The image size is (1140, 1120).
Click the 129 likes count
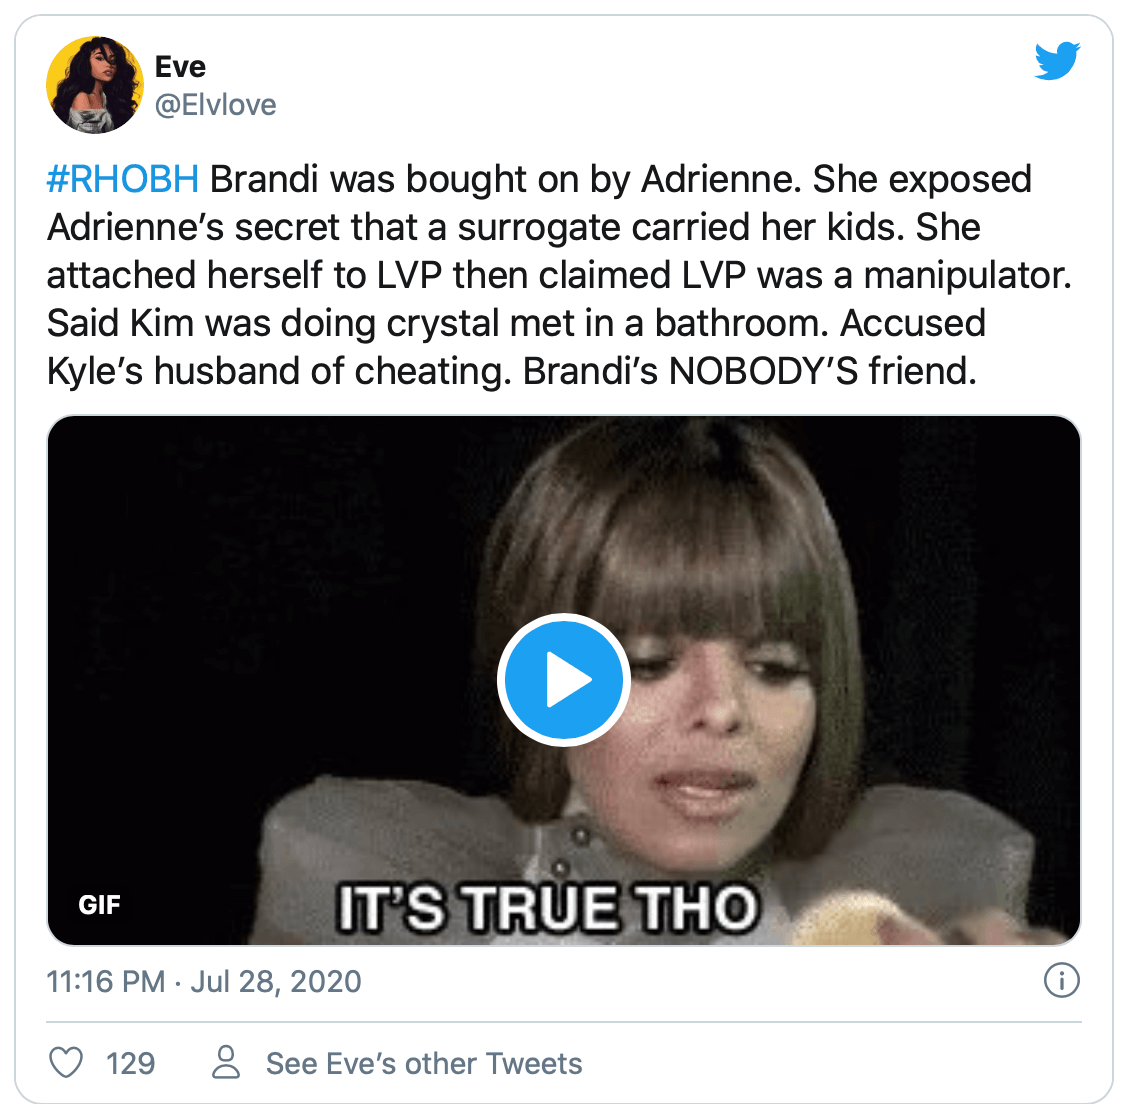[x=131, y=1063]
